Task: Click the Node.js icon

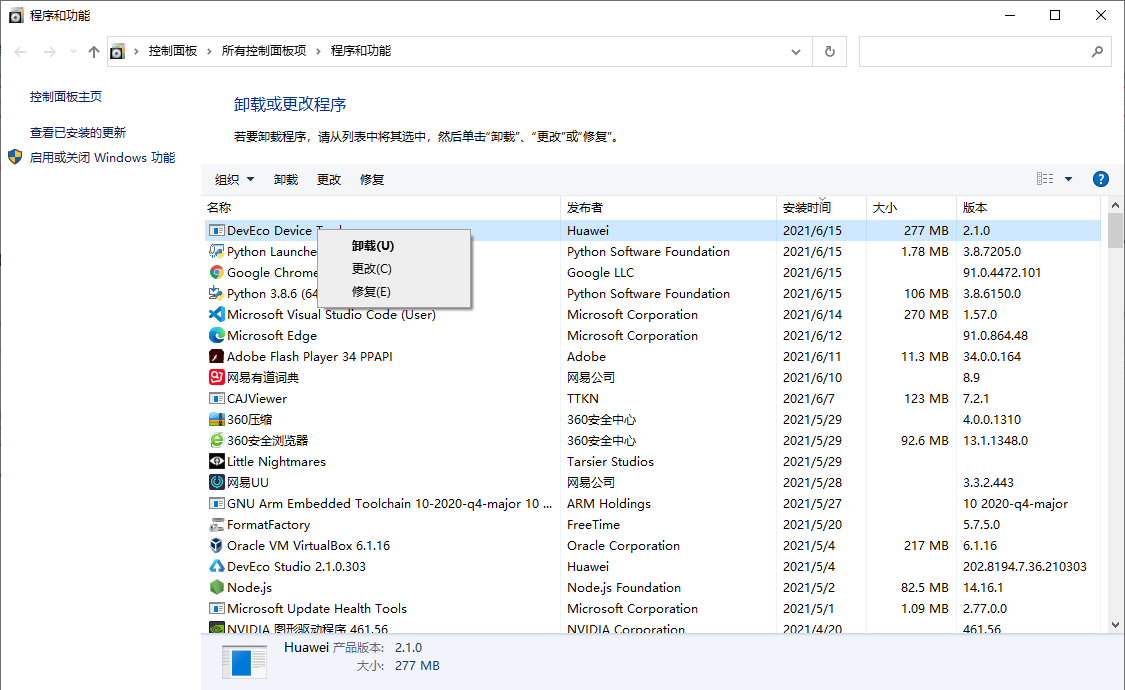Action: pos(216,587)
